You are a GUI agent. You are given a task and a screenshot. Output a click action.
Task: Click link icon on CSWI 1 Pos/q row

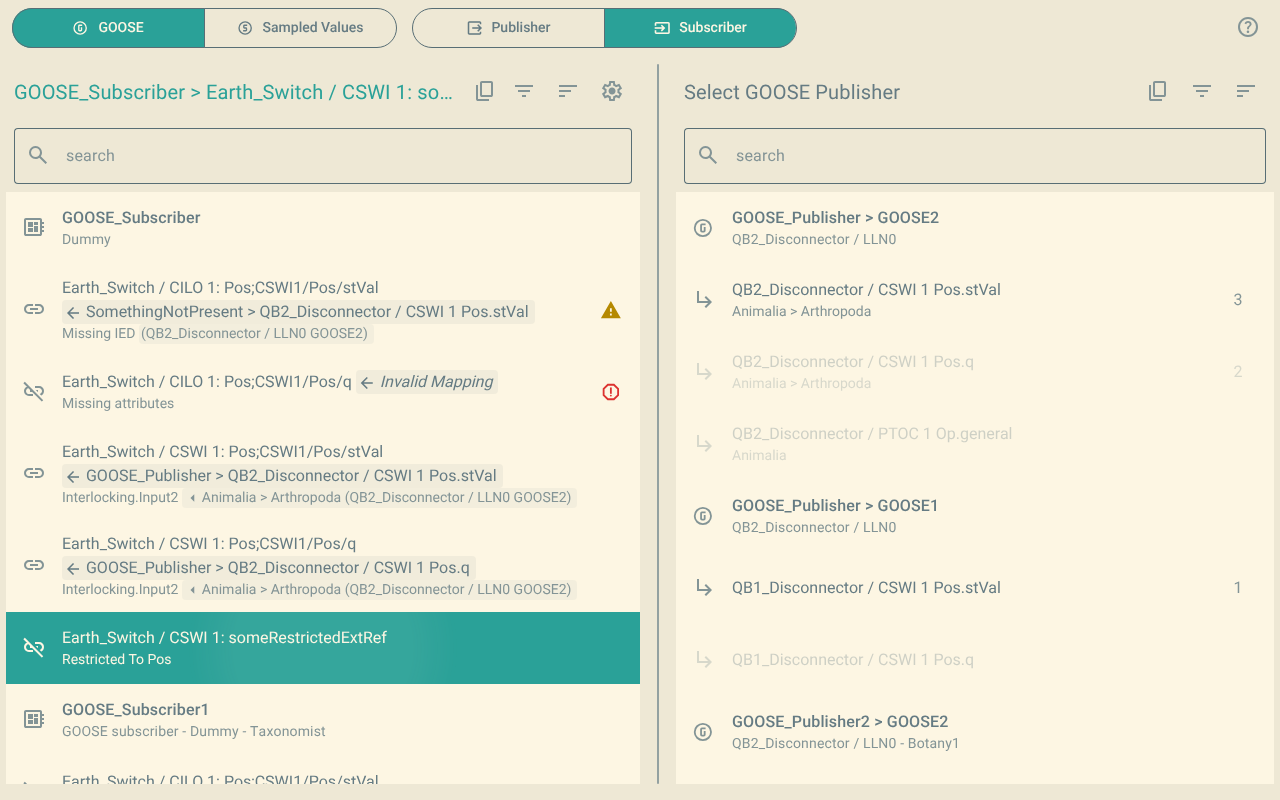point(34,566)
